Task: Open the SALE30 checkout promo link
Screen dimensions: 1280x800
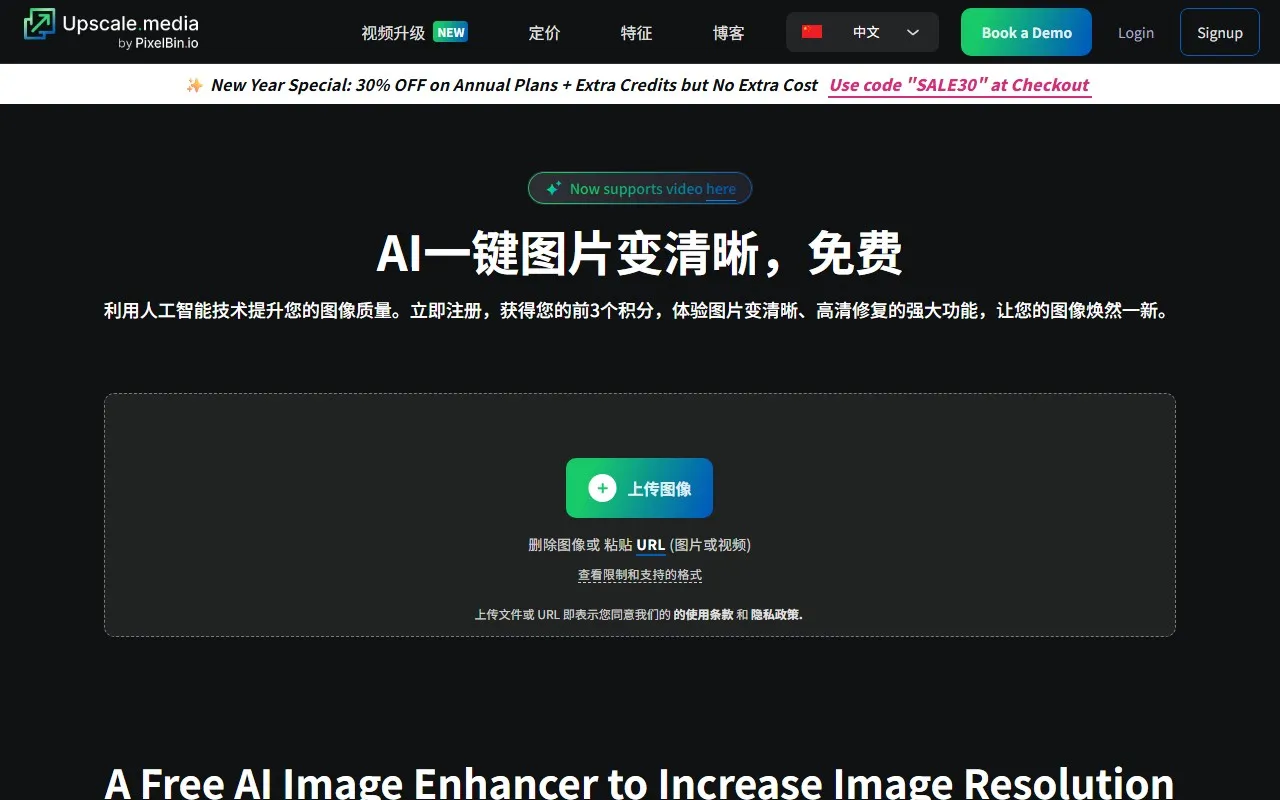Action: pyautogui.click(x=959, y=85)
